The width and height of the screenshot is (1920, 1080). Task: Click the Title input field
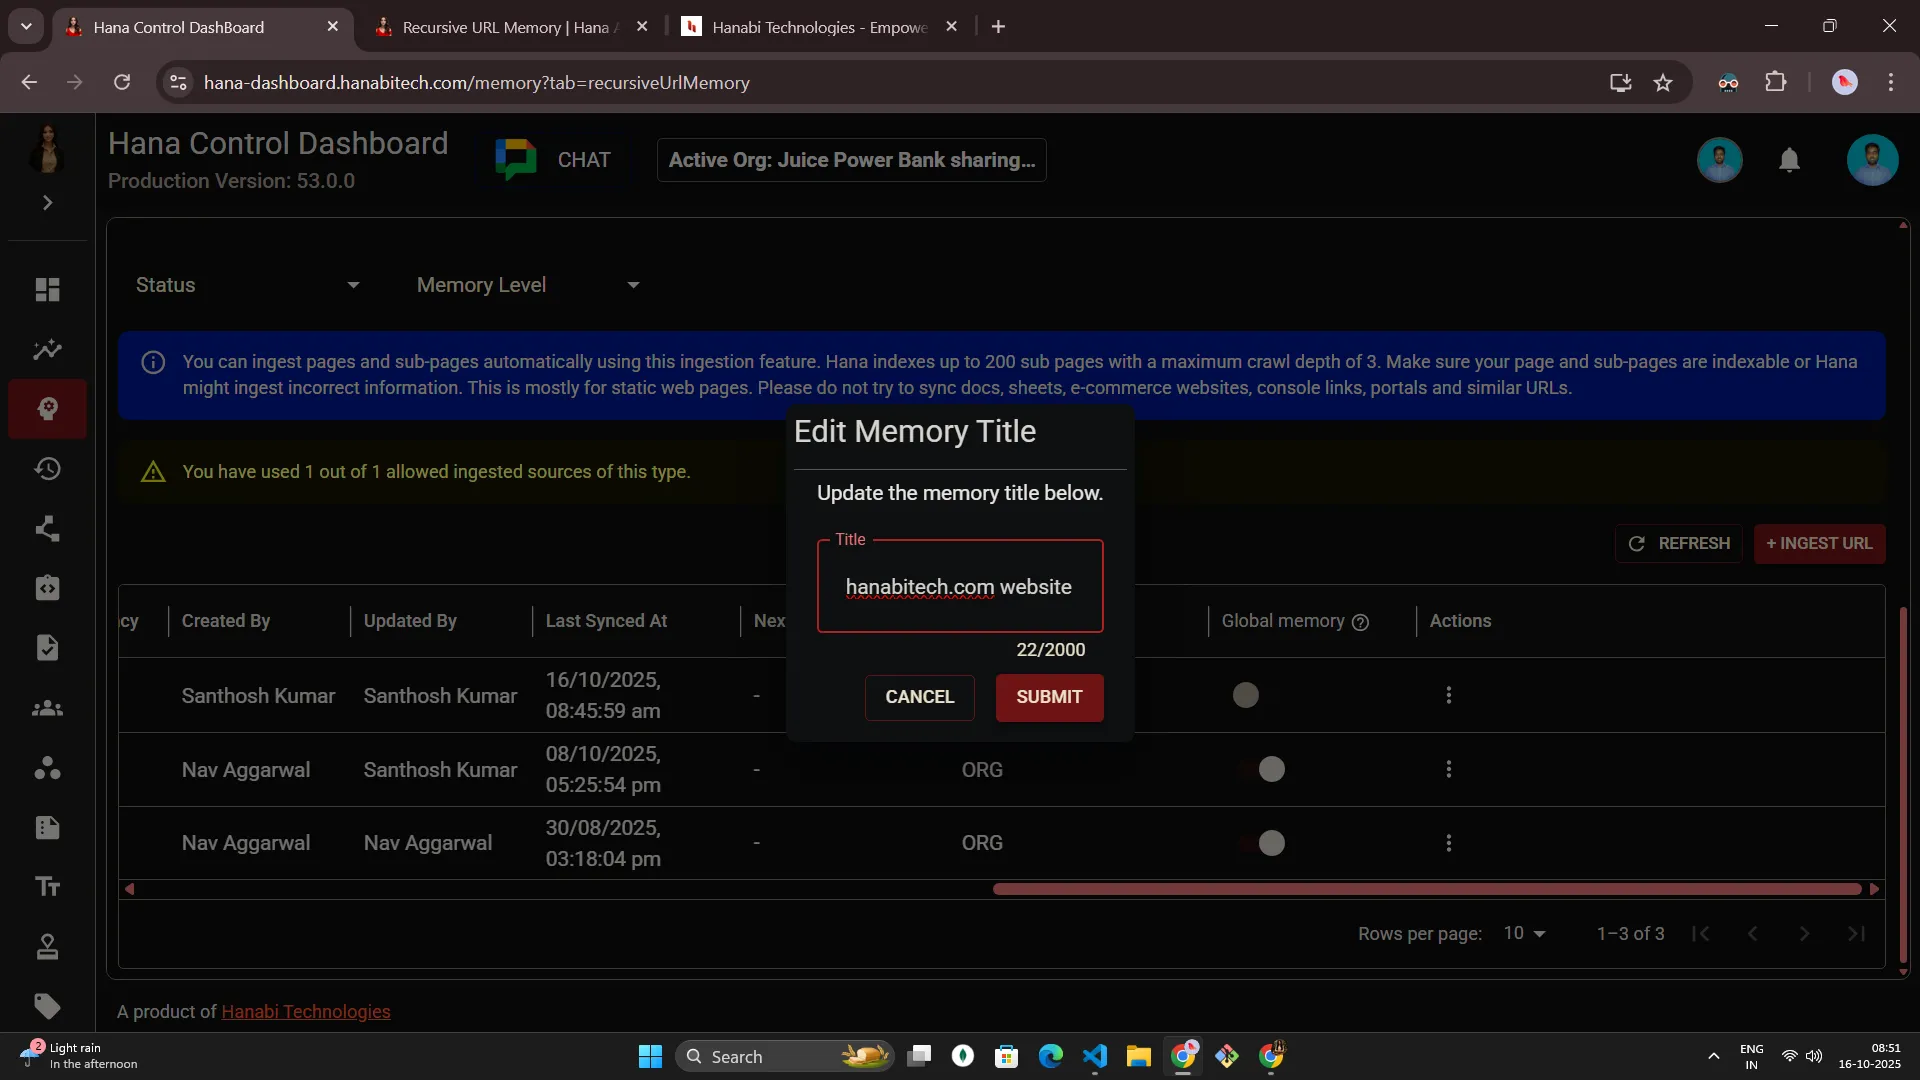coord(959,587)
